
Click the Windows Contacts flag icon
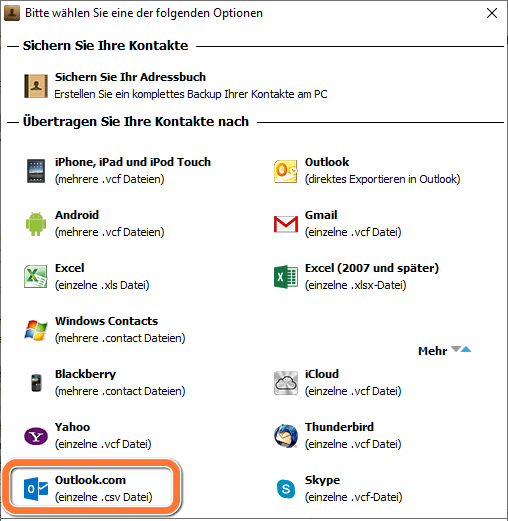(36, 330)
